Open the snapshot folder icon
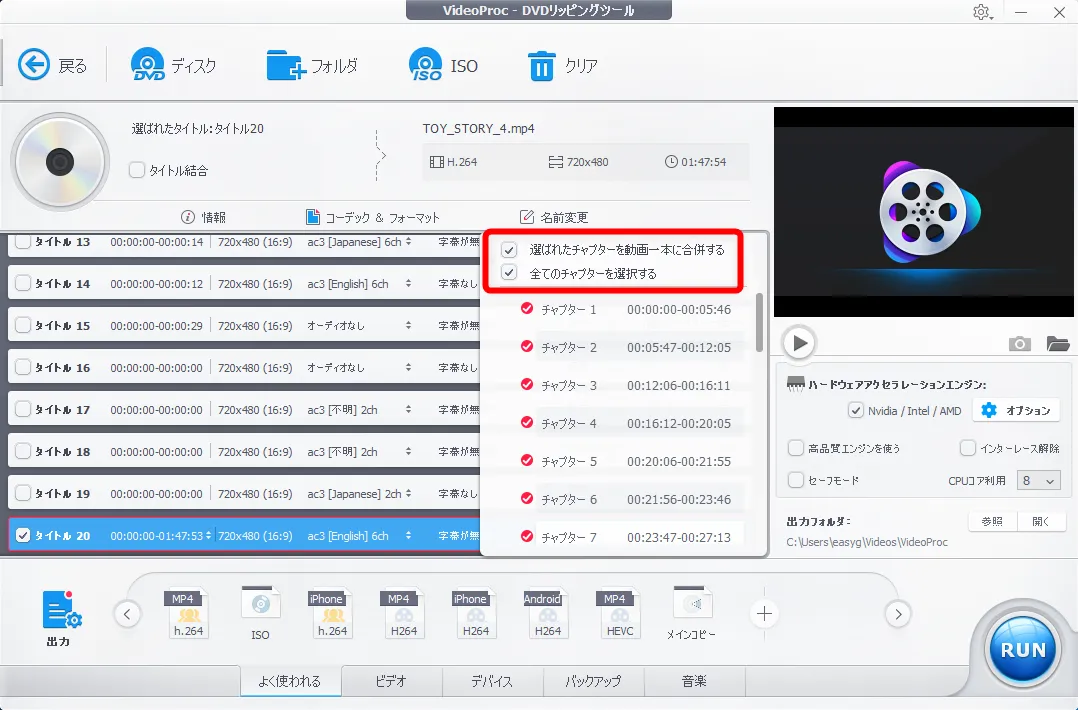Viewport: 1078px width, 710px height. (x=1058, y=343)
